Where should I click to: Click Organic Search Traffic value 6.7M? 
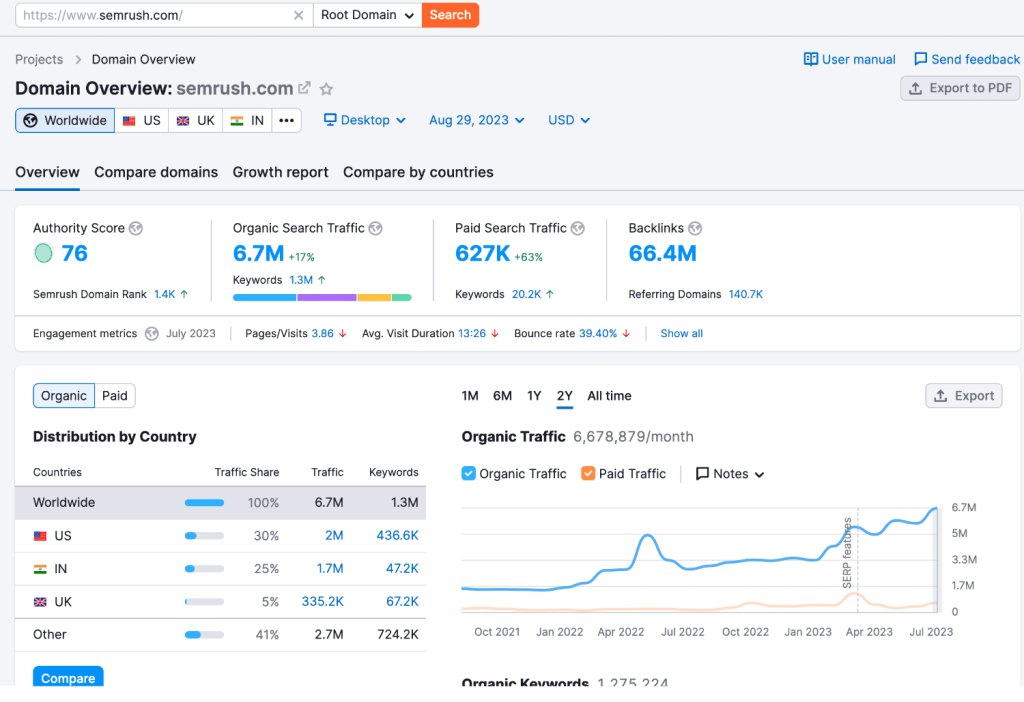(259, 253)
